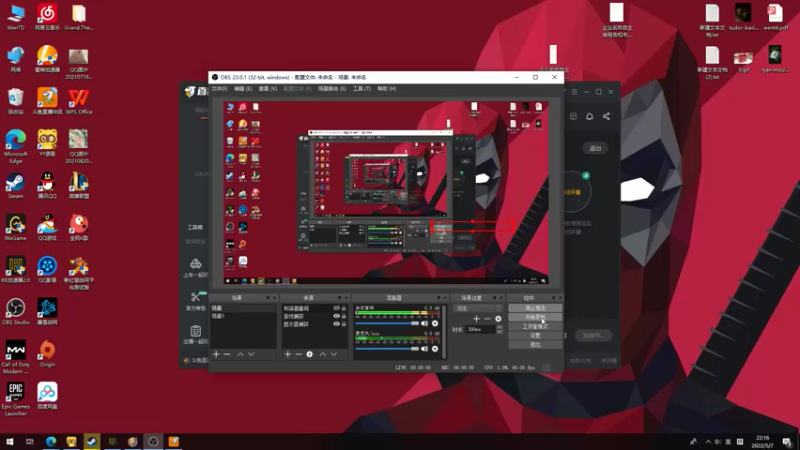Open the 查看(V) menu in OBS
Image resolution: width=800 pixels, height=450 pixels.
267,89
